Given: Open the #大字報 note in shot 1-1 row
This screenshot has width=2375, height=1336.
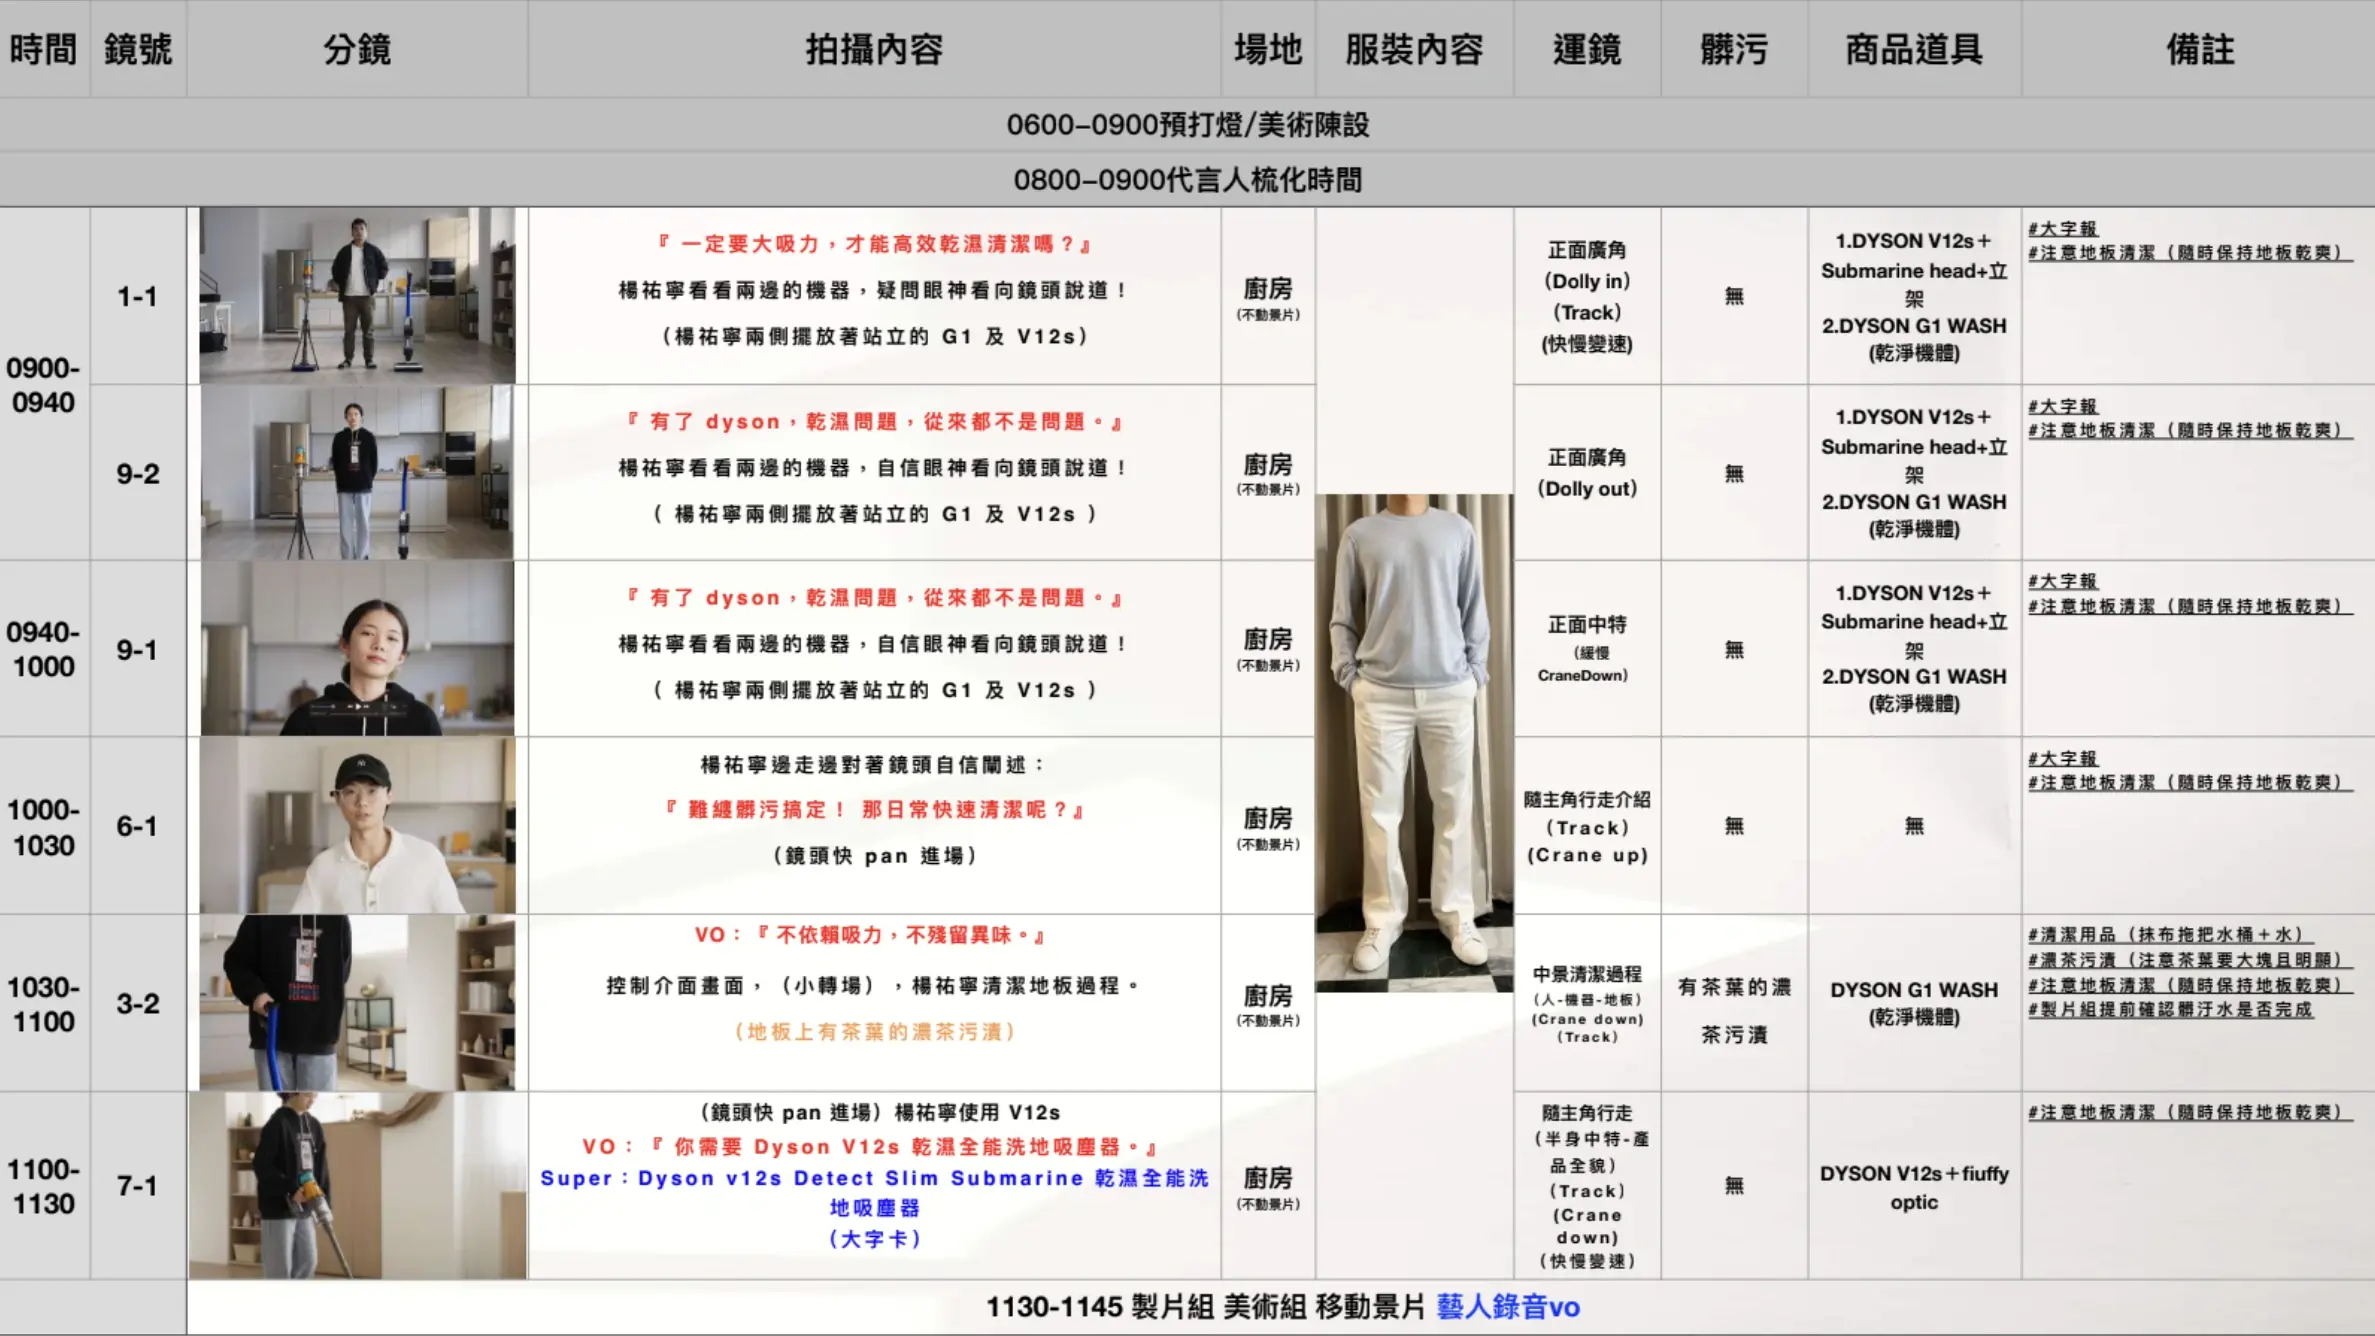Looking at the screenshot, I should tap(2062, 229).
